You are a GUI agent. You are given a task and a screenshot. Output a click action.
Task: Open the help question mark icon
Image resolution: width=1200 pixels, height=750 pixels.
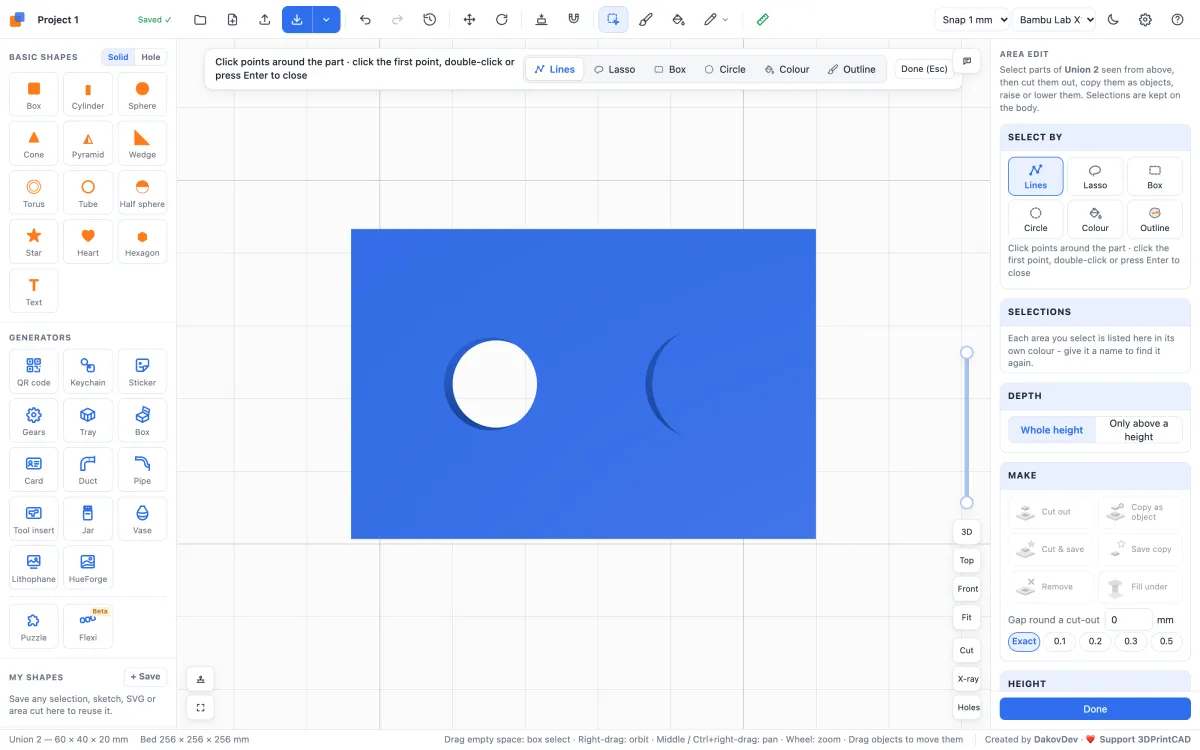coord(1176,20)
